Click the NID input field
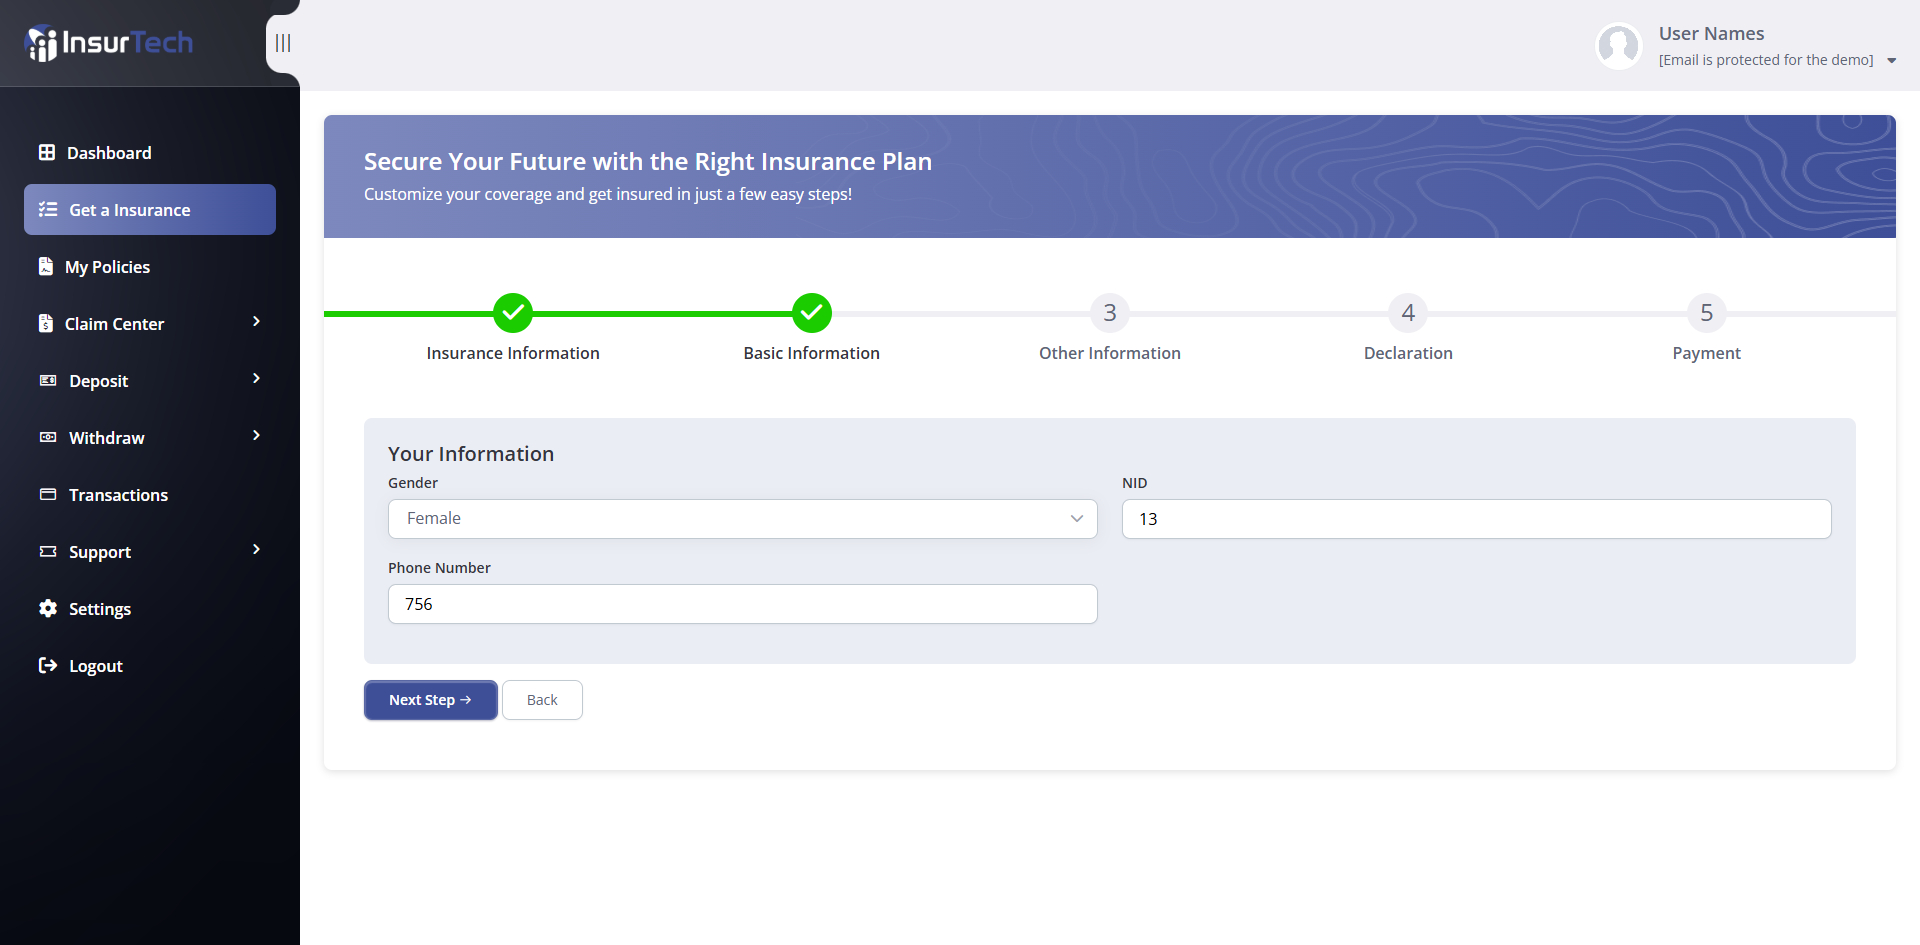Viewport: 1920px width, 945px height. (x=1476, y=519)
